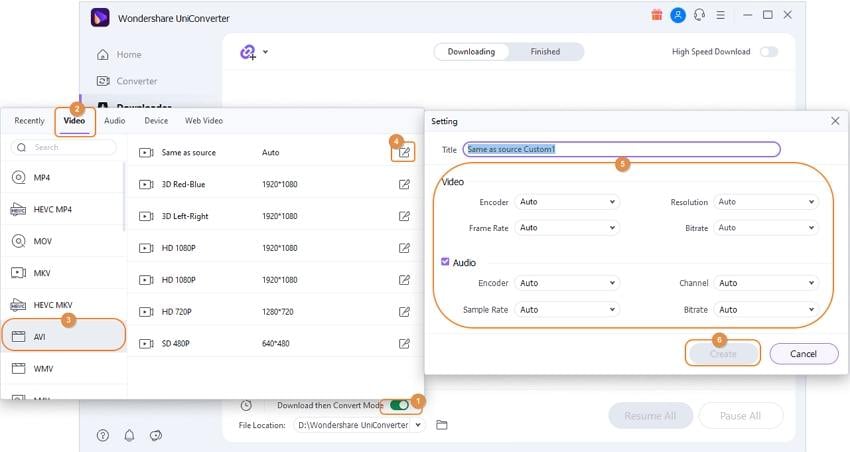Click the Cancel button
The width and height of the screenshot is (850, 452).
[803, 354]
